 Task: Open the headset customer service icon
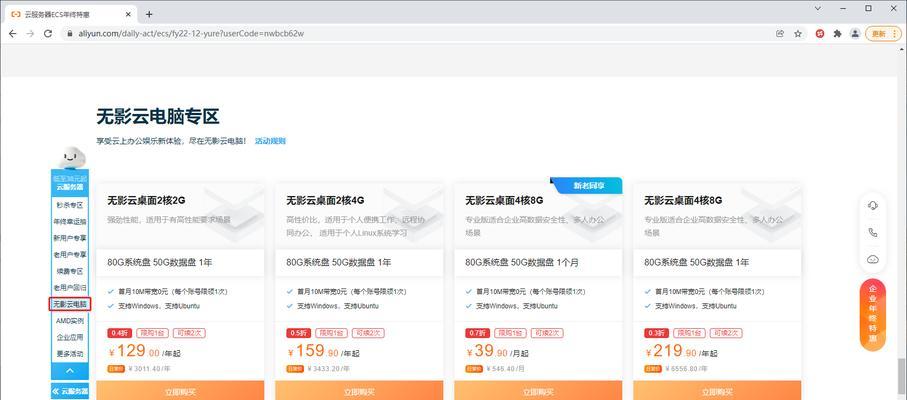coord(872,205)
